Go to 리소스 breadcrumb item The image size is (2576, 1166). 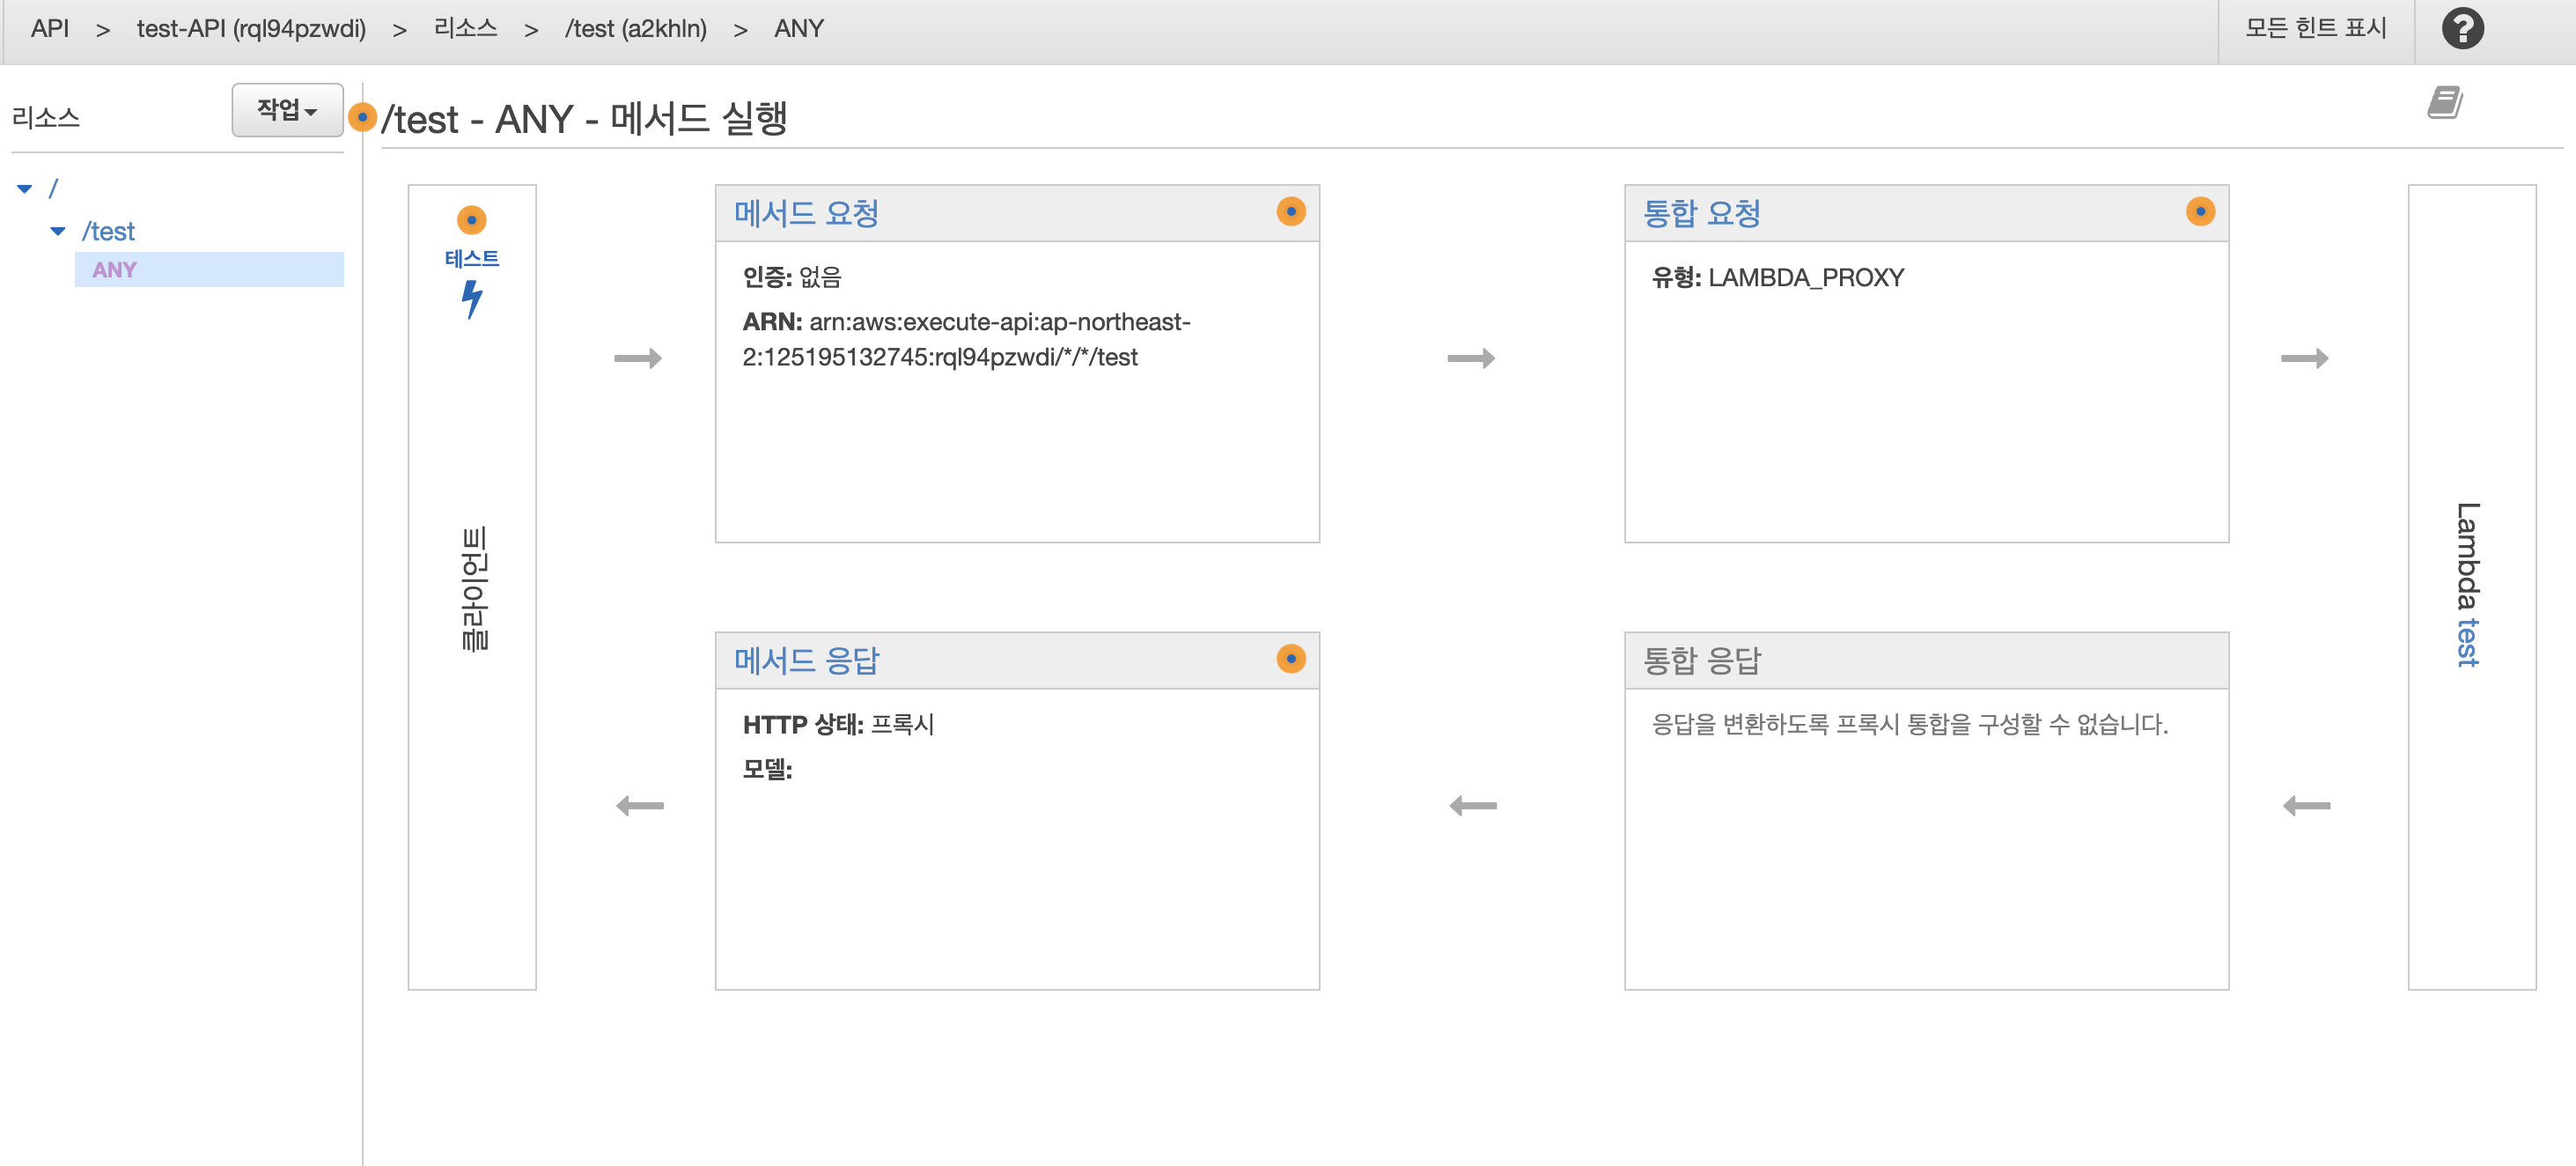click(x=465, y=29)
